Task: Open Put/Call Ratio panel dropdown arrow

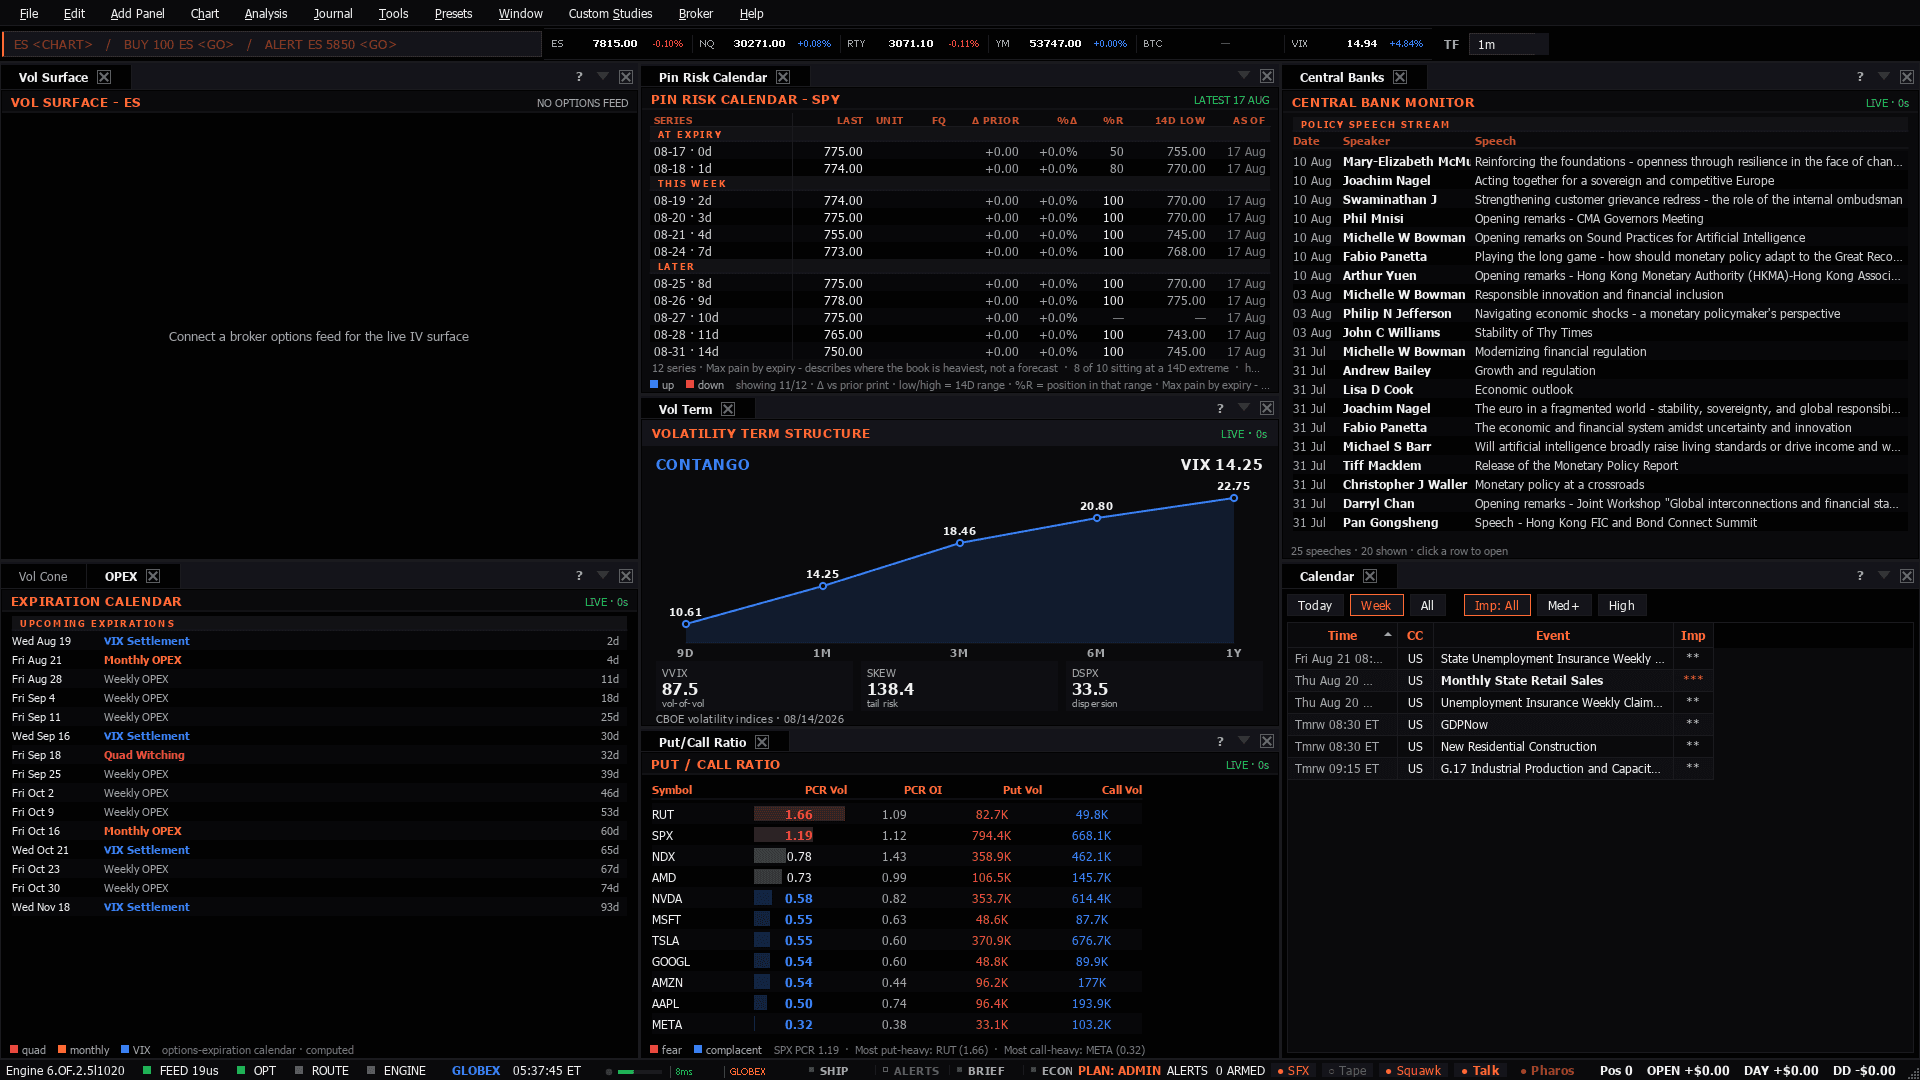Action: (x=1244, y=740)
